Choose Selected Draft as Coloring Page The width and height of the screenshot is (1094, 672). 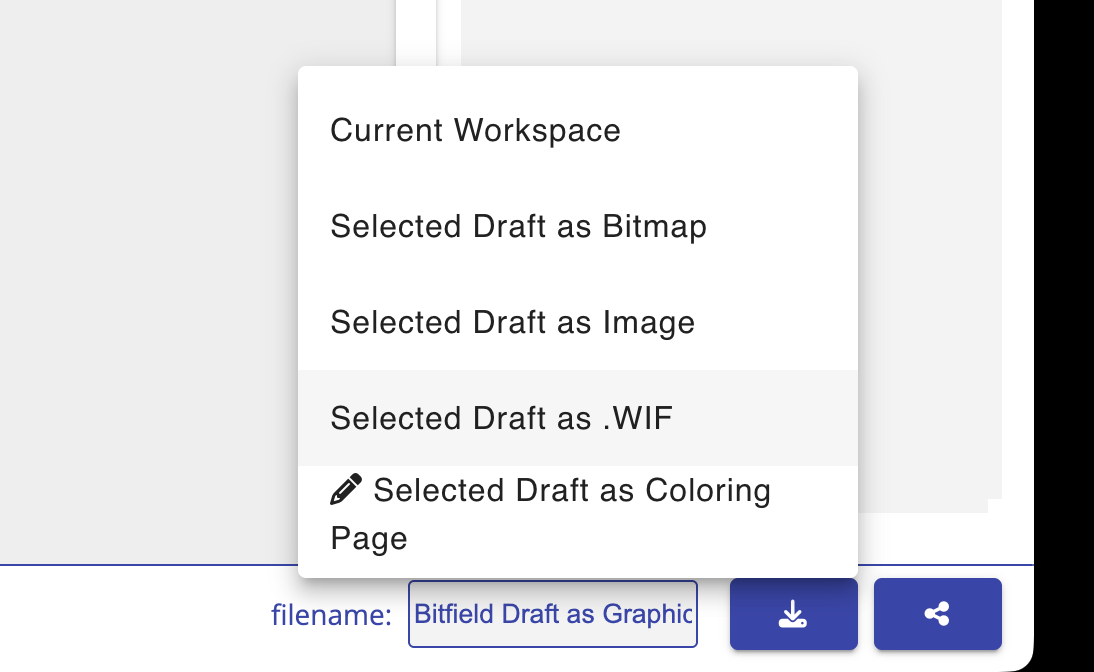point(550,512)
